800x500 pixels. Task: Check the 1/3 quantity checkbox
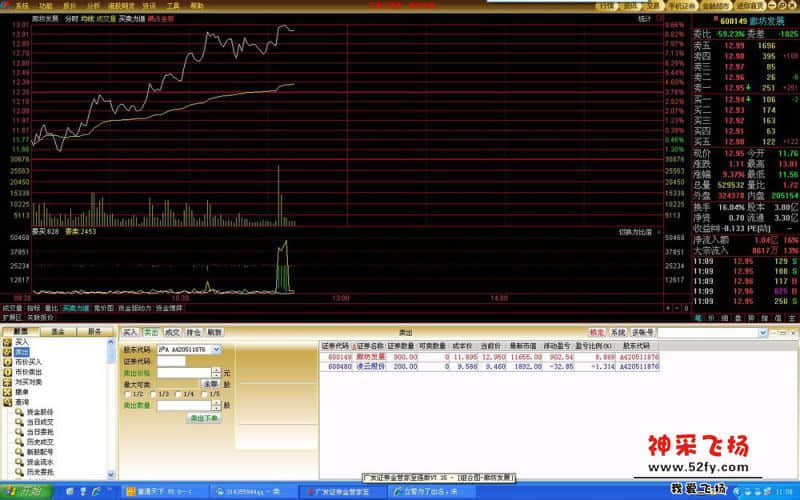click(153, 393)
